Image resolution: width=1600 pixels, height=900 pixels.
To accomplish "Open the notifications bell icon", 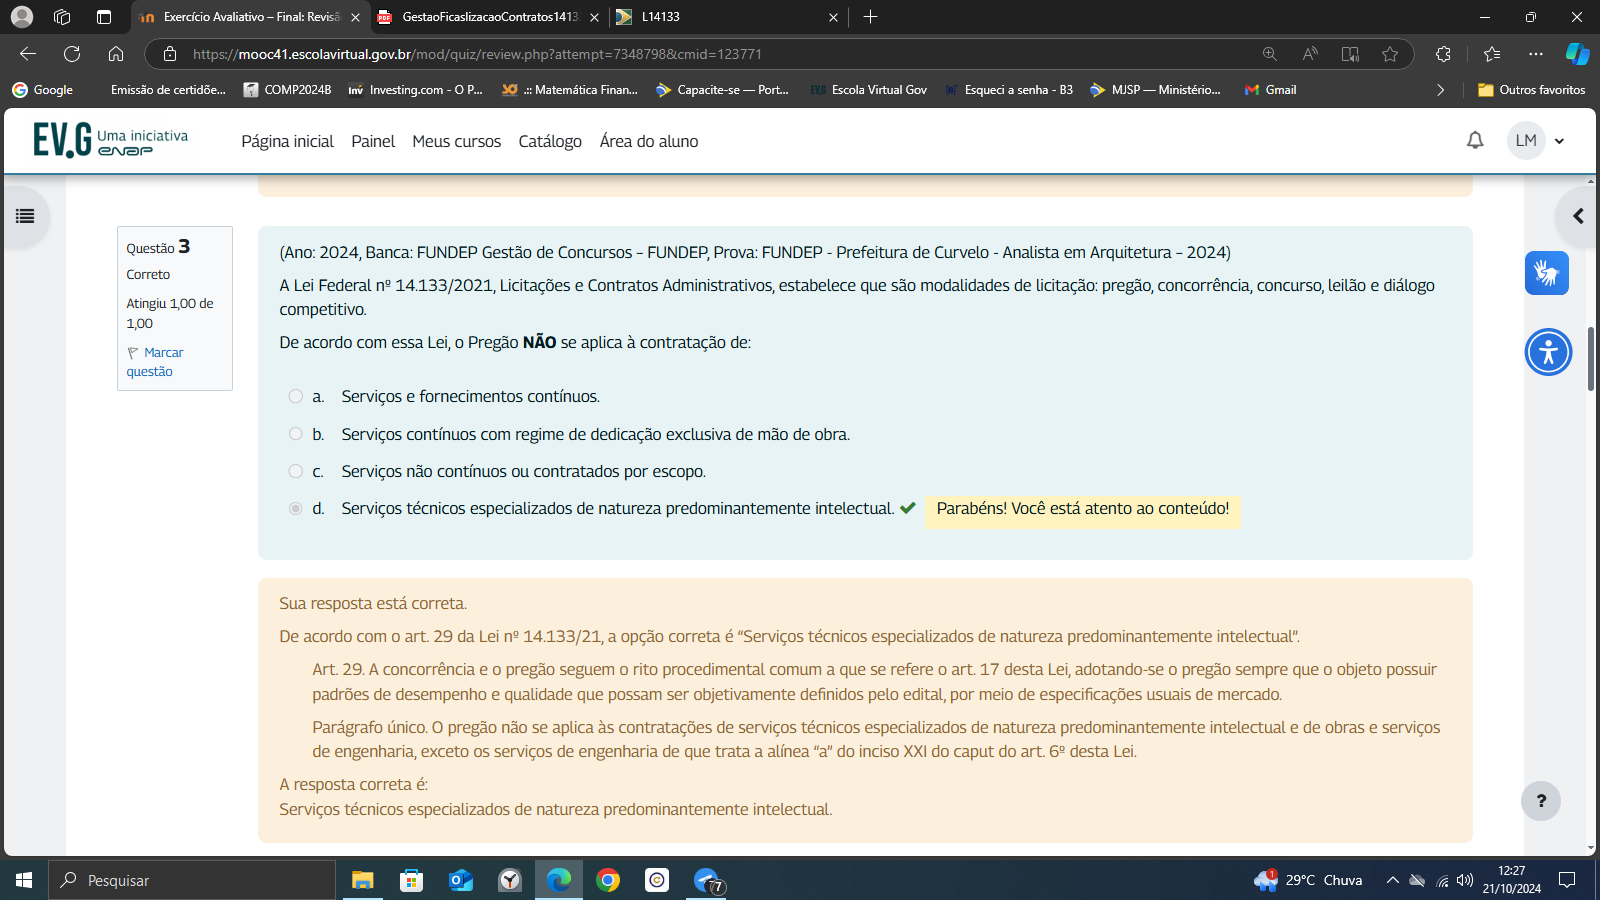I will [x=1475, y=141].
